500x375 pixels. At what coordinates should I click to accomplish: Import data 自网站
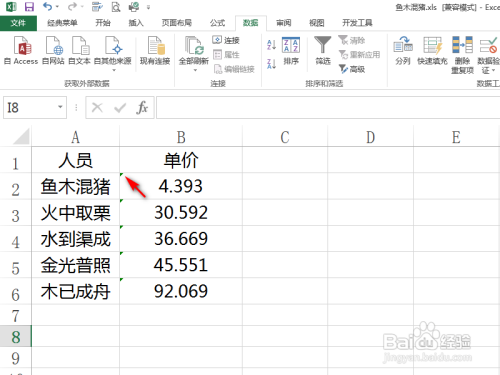coord(54,50)
